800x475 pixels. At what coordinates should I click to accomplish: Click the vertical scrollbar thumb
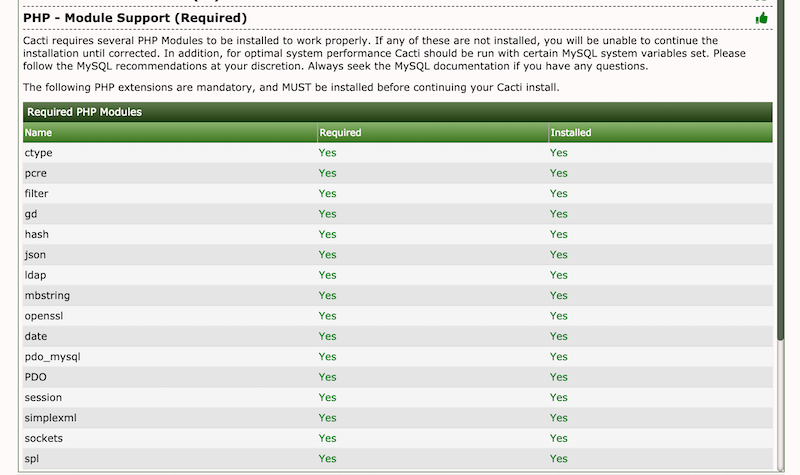click(x=780, y=168)
